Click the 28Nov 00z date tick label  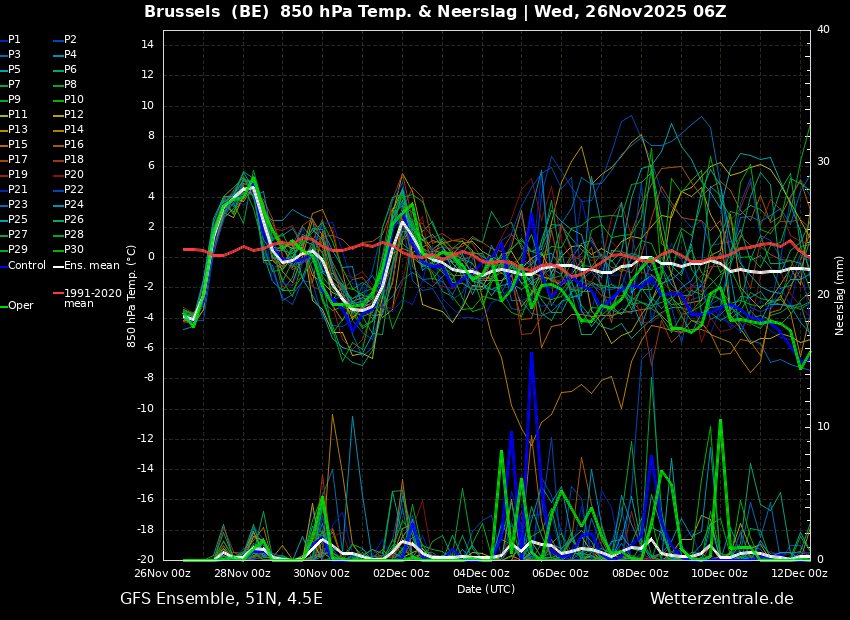point(243,573)
